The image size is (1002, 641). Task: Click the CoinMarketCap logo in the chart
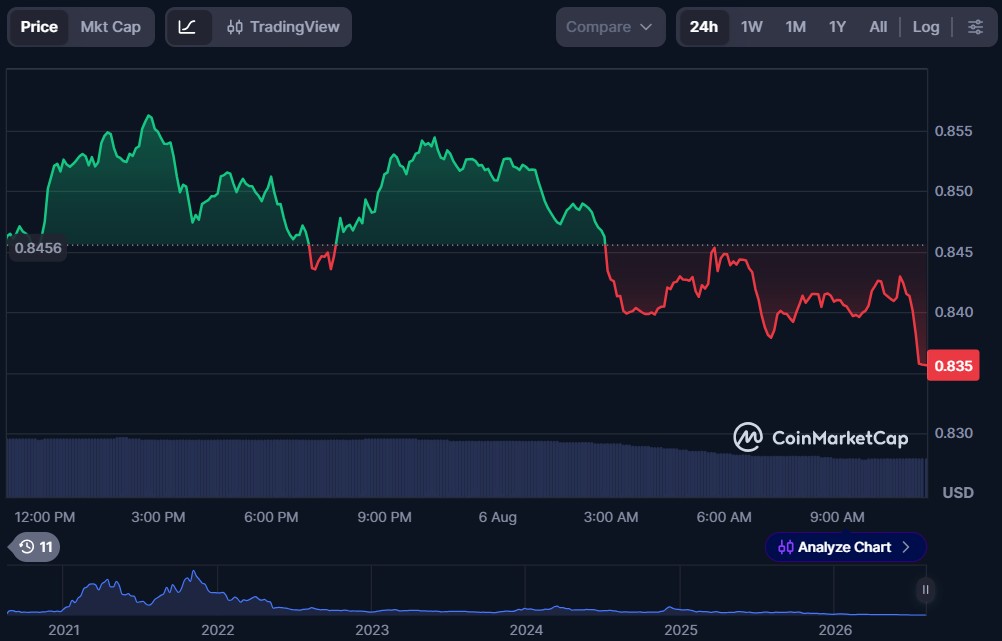[x=821, y=438]
